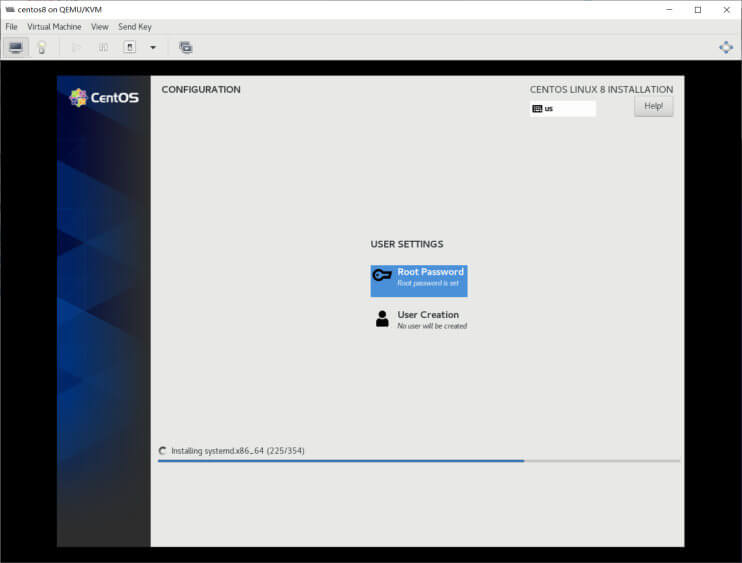Close the centos8 QEMU/KVM window
This screenshot has height=563, width=742.
coord(726,9)
